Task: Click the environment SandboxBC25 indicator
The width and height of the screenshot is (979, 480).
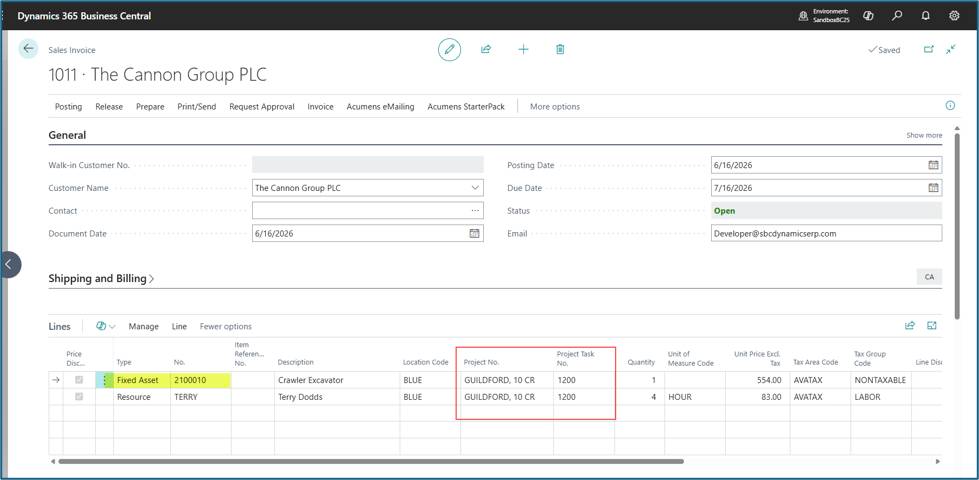Action: point(824,16)
